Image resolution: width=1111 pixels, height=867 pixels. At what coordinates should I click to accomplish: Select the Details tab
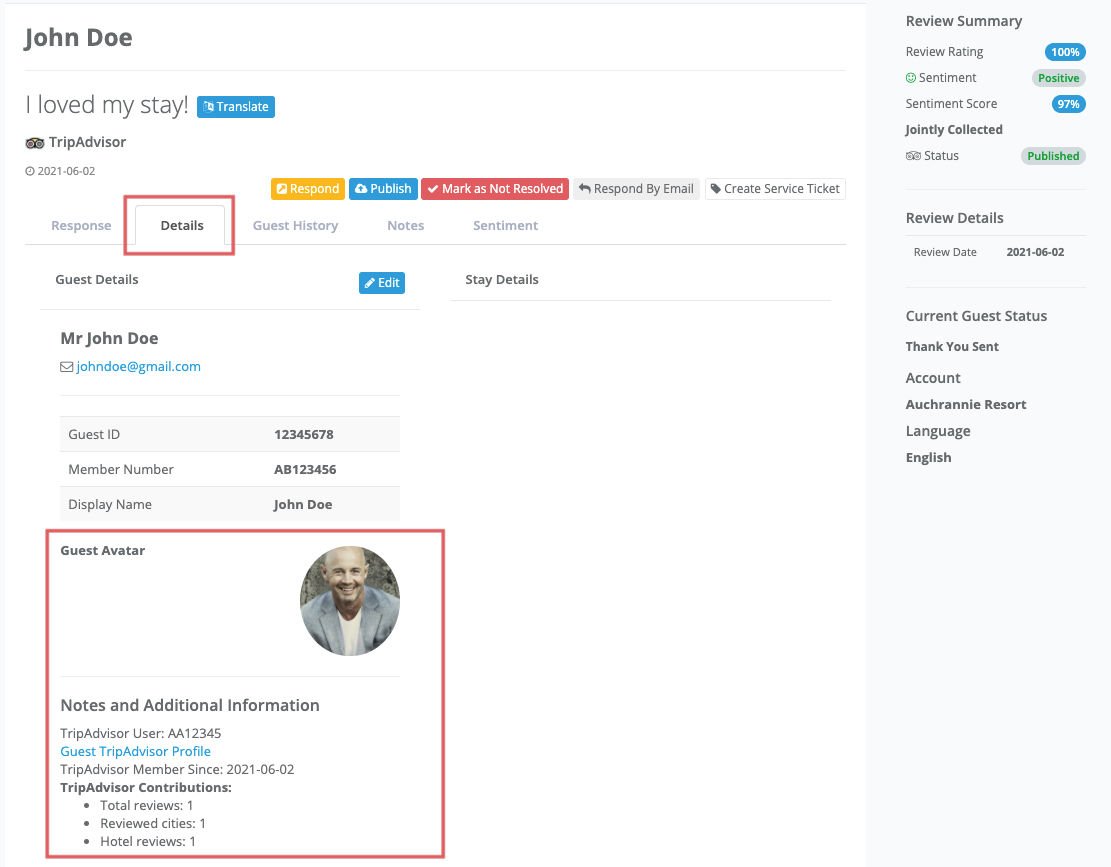point(182,225)
